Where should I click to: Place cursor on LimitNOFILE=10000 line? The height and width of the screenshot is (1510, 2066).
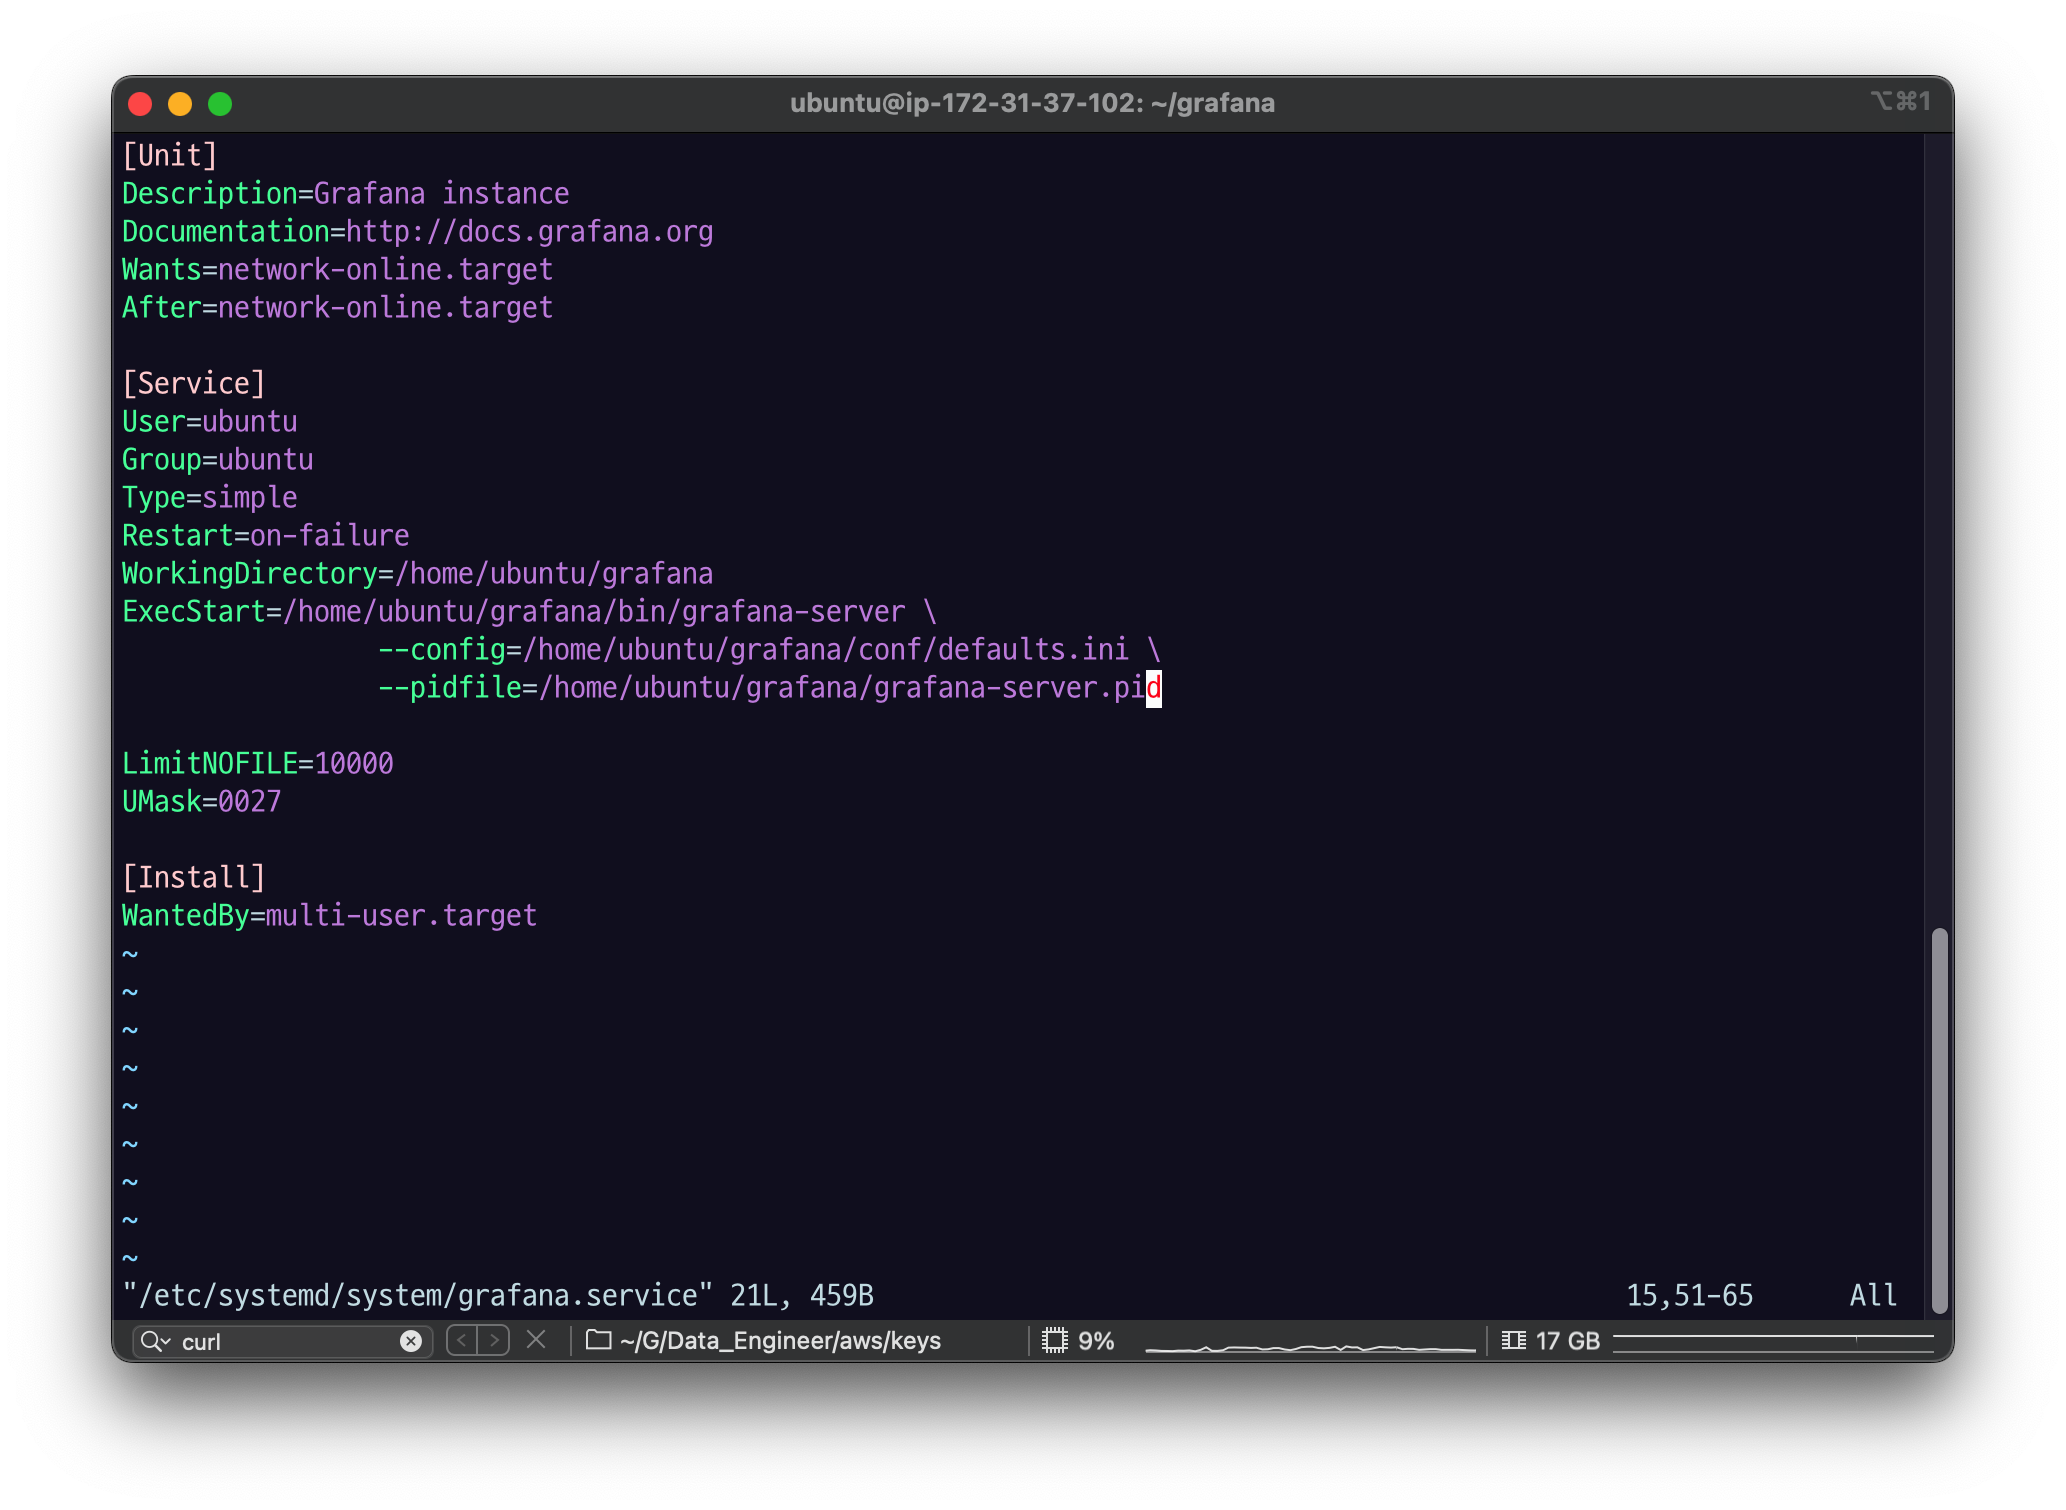click(x=258, y=764)
